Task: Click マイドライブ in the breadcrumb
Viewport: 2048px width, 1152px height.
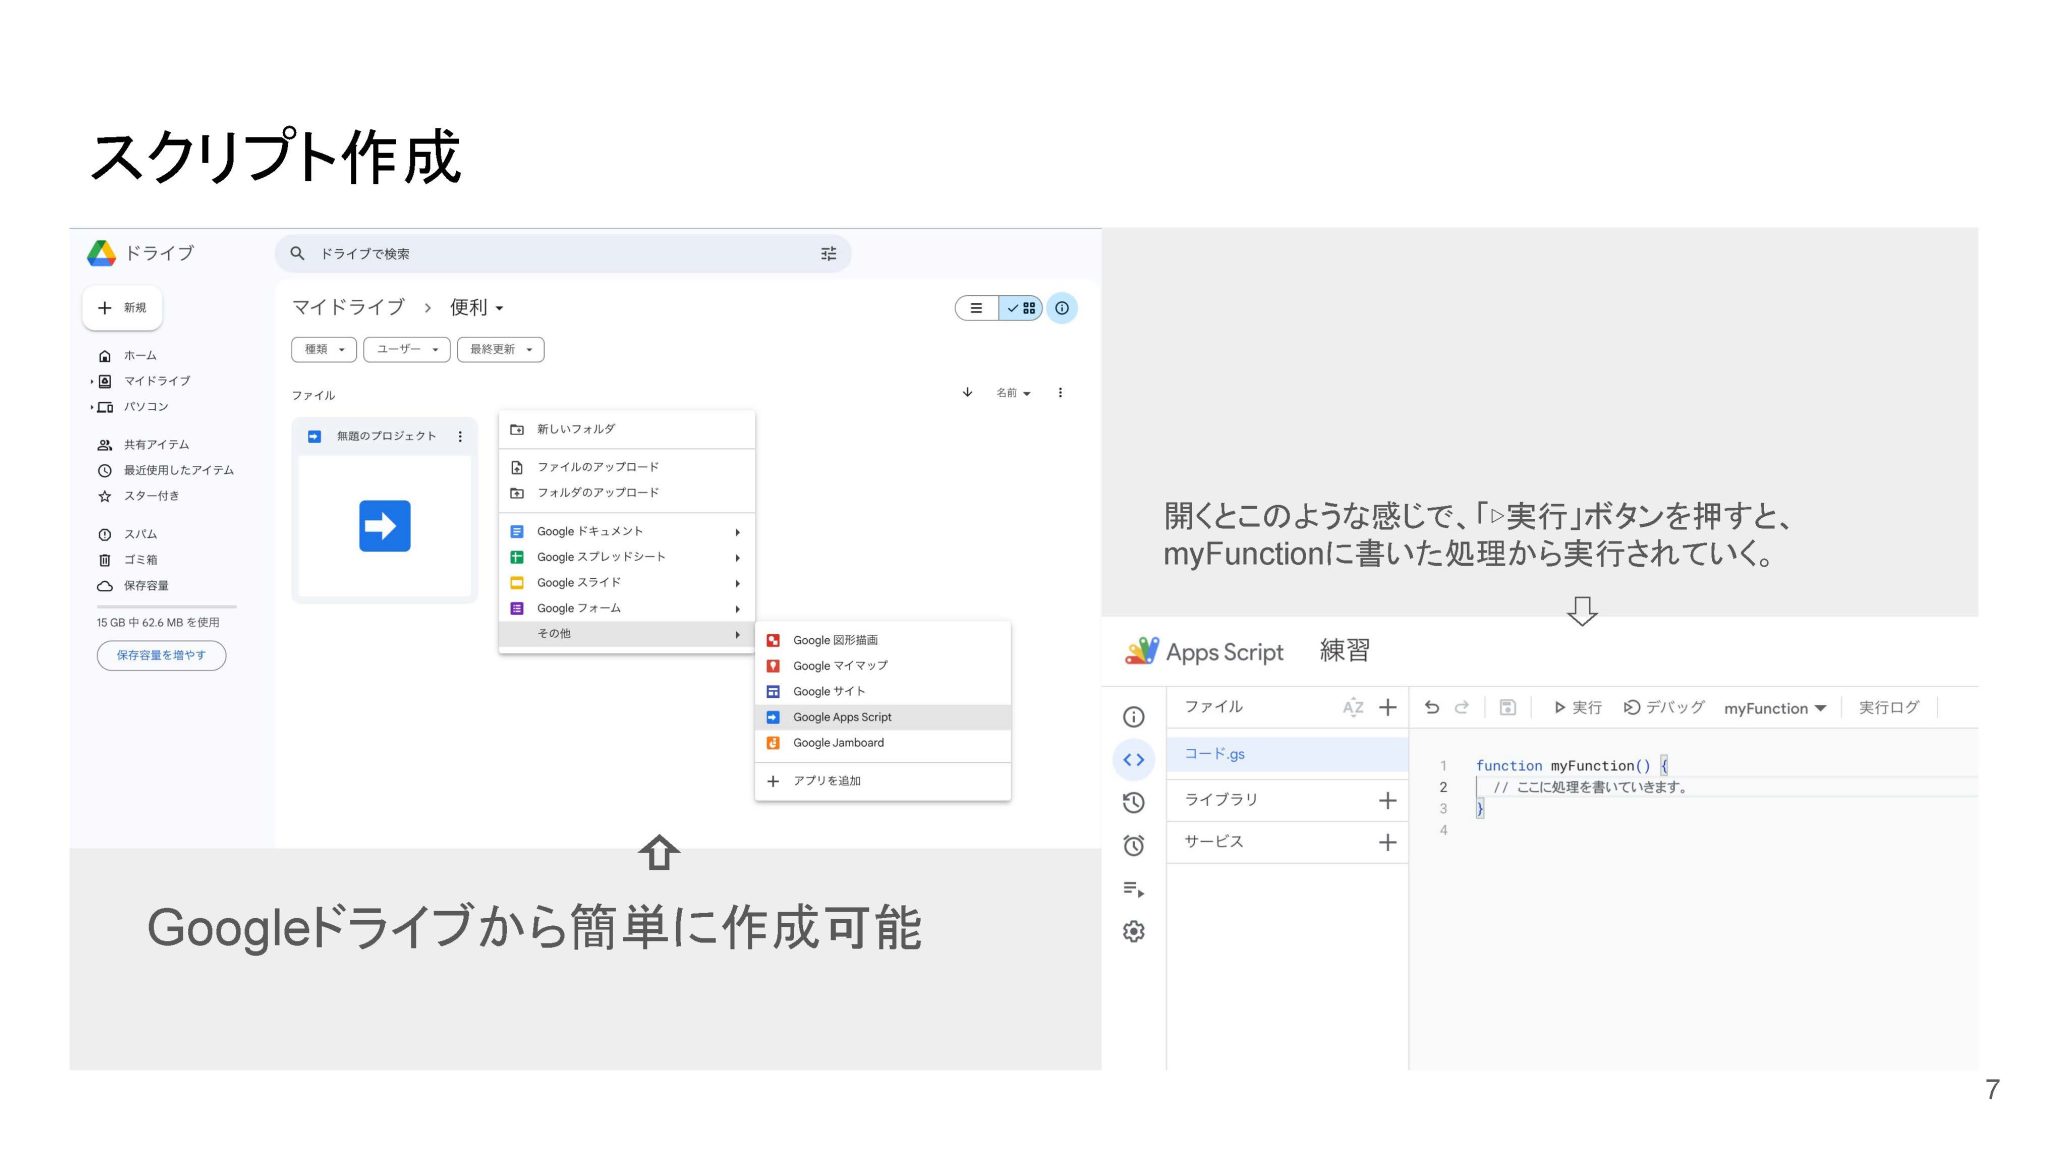Action: point(348,307)
